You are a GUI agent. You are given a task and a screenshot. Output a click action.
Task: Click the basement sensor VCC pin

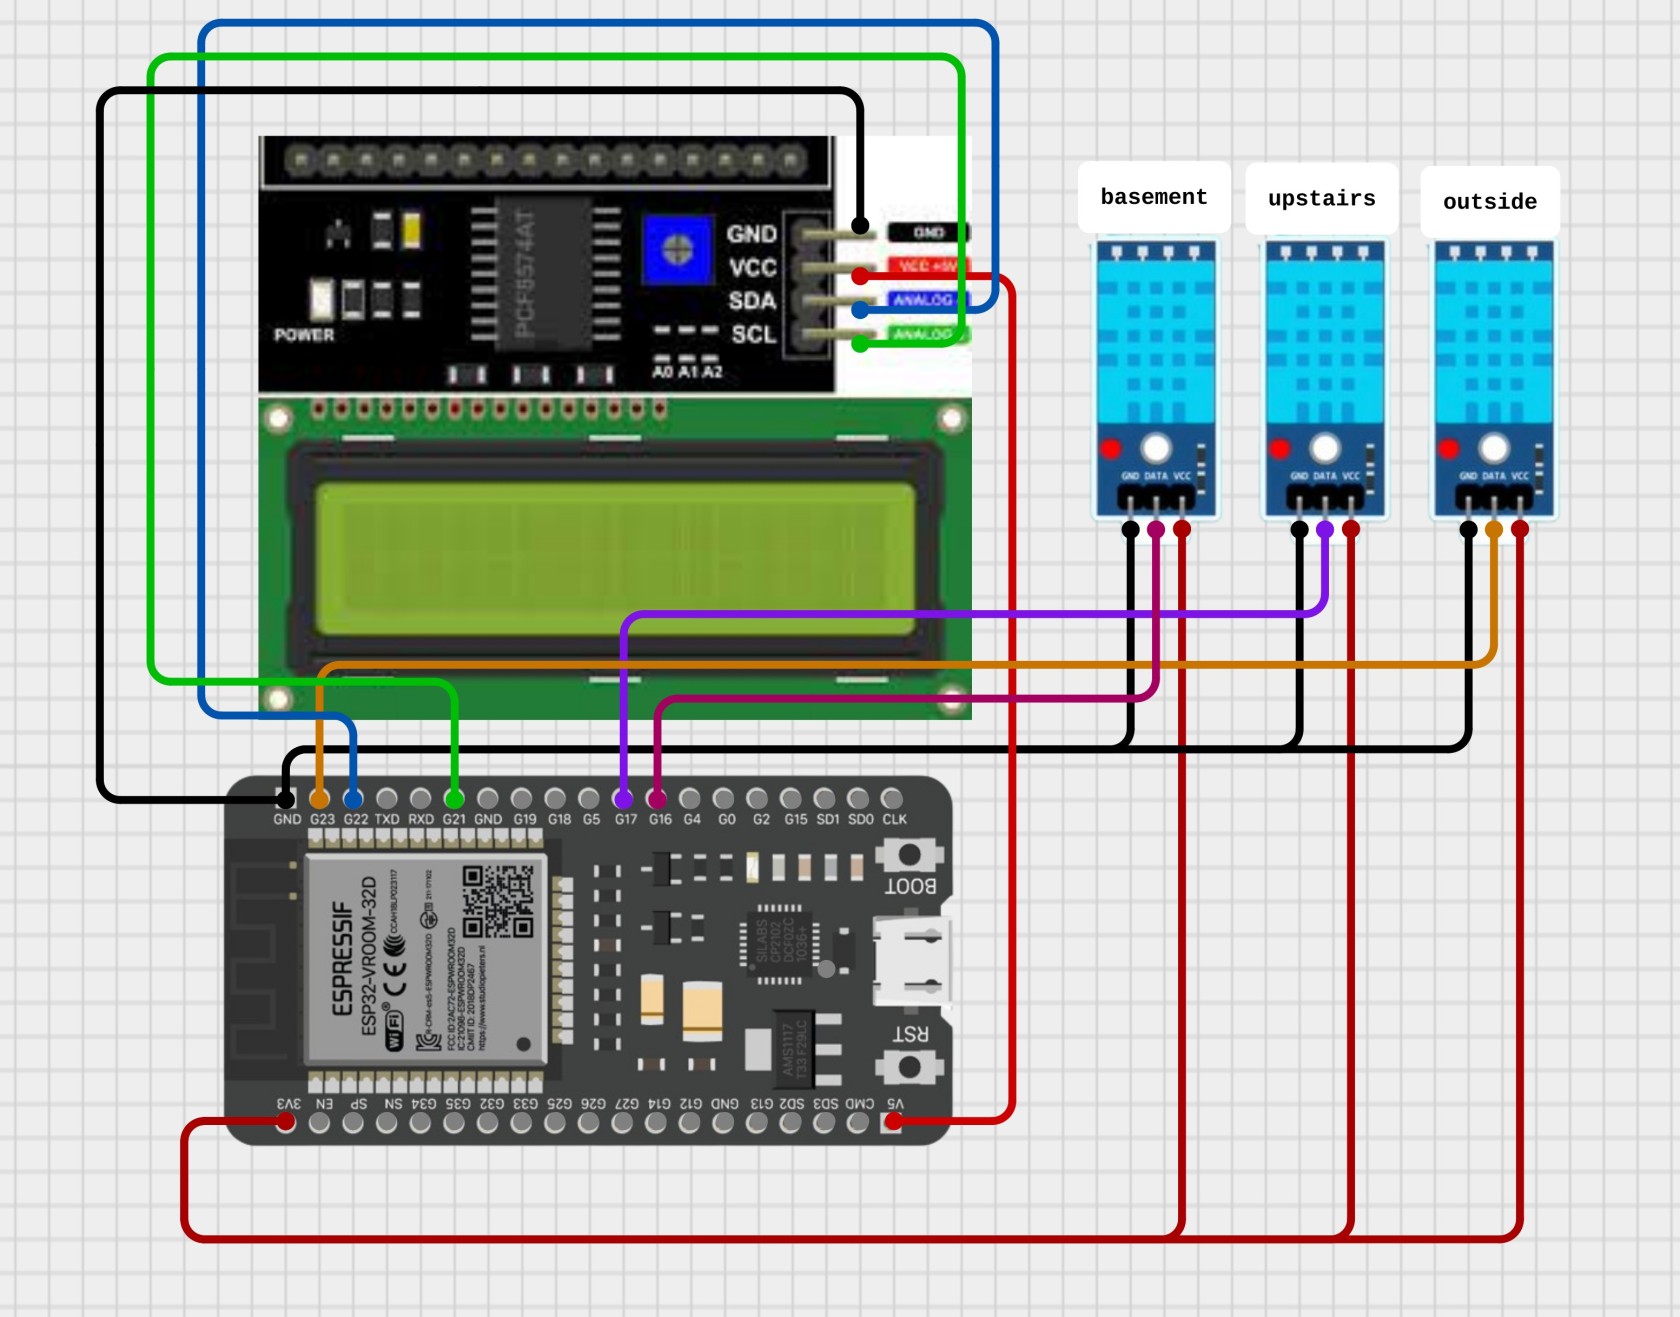1182,529
